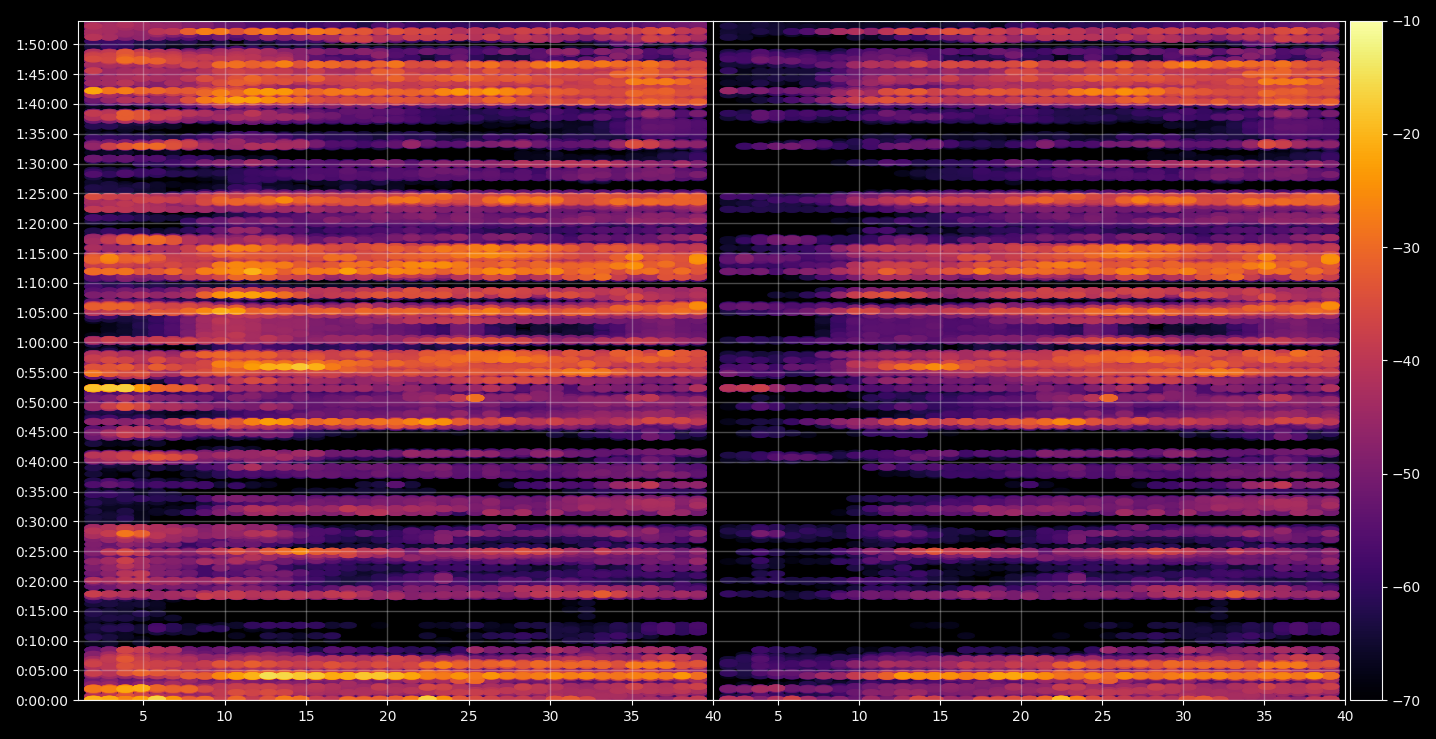The image size is (1436, 739).
Task: Click x-axis tick 35 under left heatmap
Action: coord(632,717)
